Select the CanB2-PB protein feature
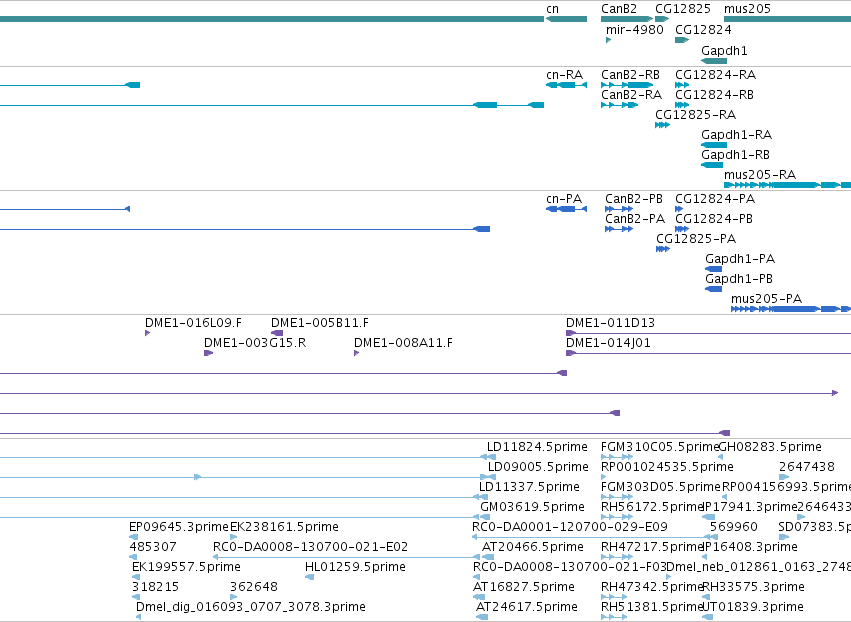This screenshot has width=851, height=622. pos(619,209)
